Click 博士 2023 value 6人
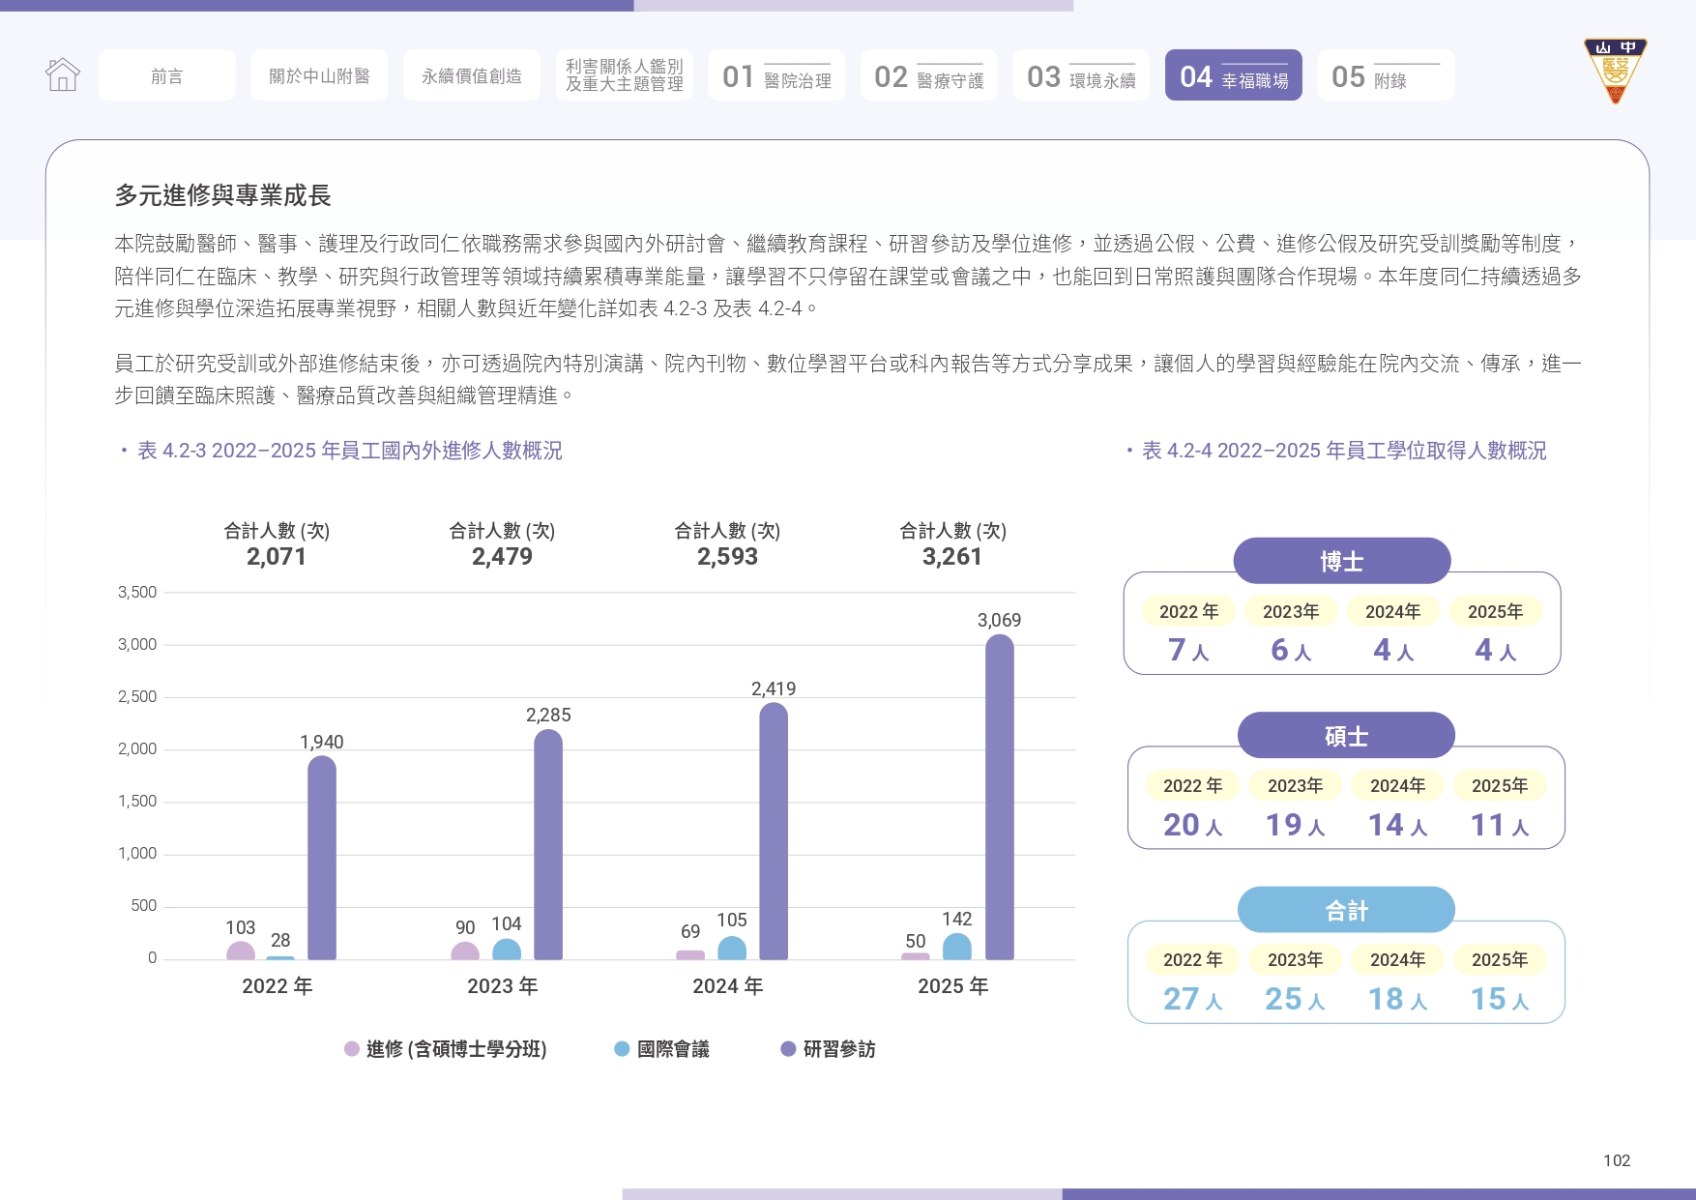1696x1200 pixels. coord(1291,651)
